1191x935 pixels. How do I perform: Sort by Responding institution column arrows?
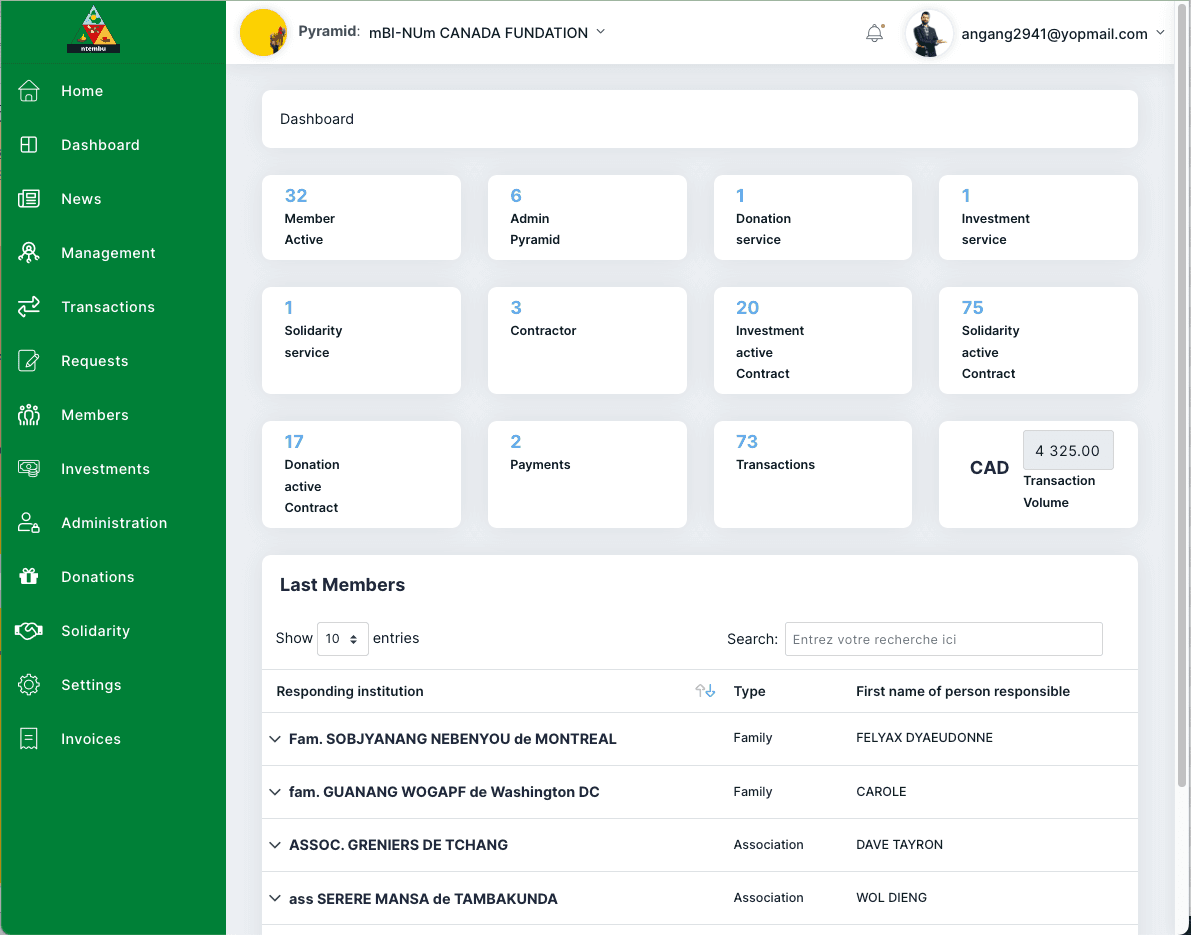click(705, 691)
